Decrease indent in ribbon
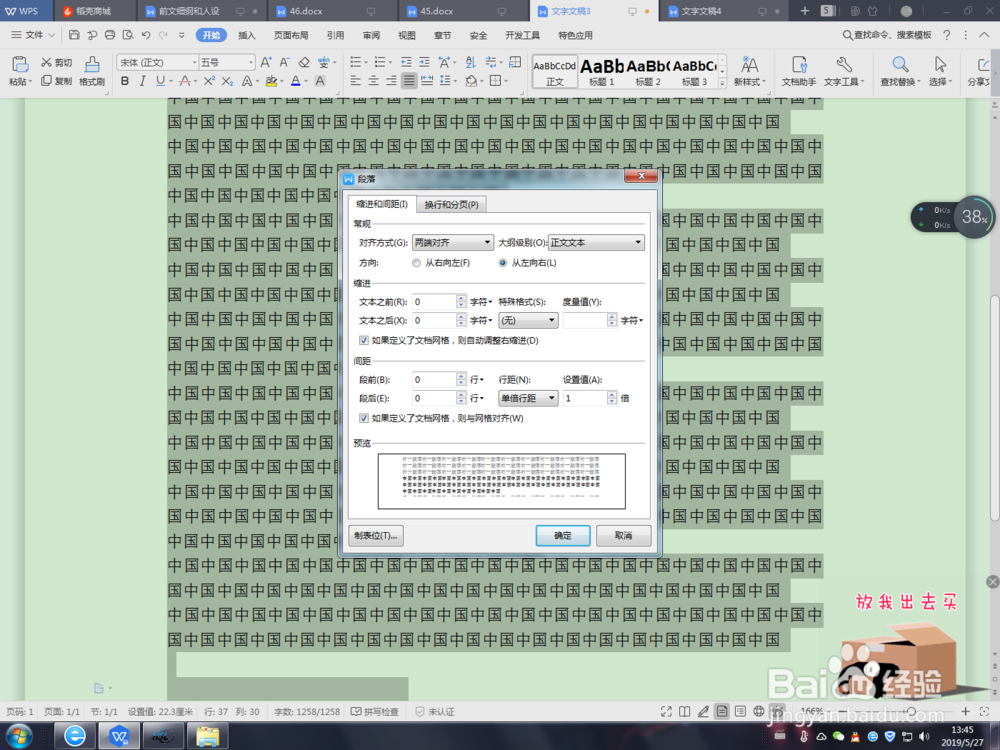This screenshot has height=750, width=1000. coord(406,62)
